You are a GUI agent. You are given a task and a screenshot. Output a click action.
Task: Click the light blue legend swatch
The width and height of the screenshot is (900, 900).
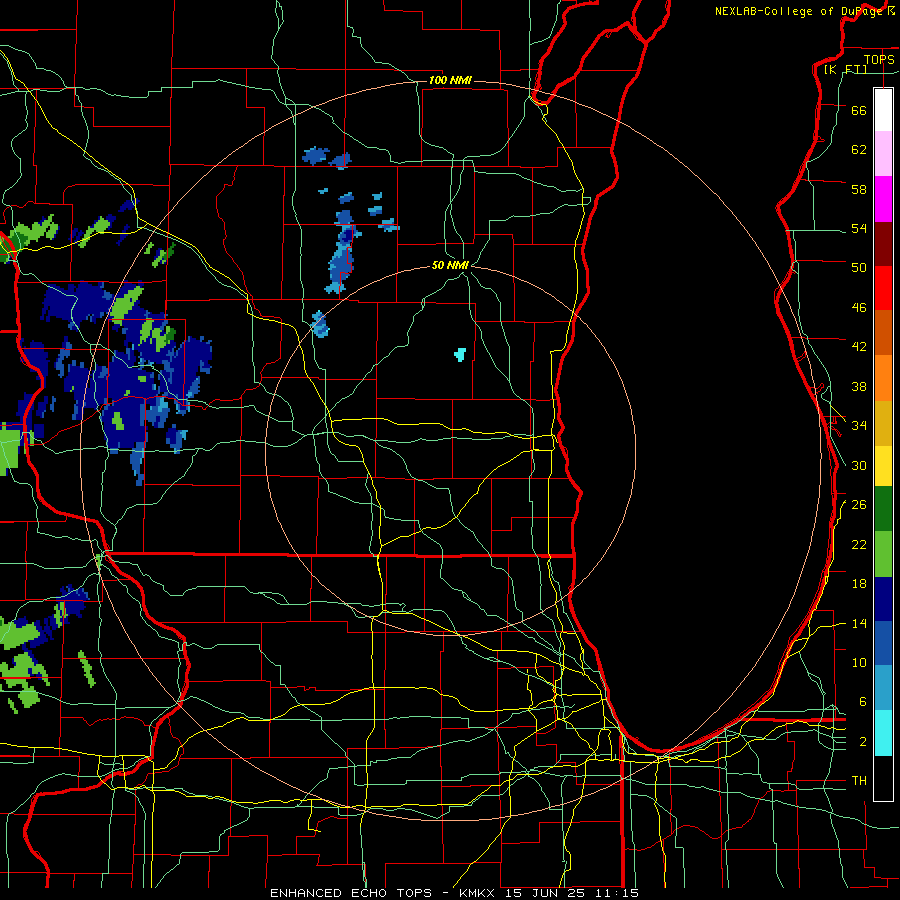pos(883,688)
